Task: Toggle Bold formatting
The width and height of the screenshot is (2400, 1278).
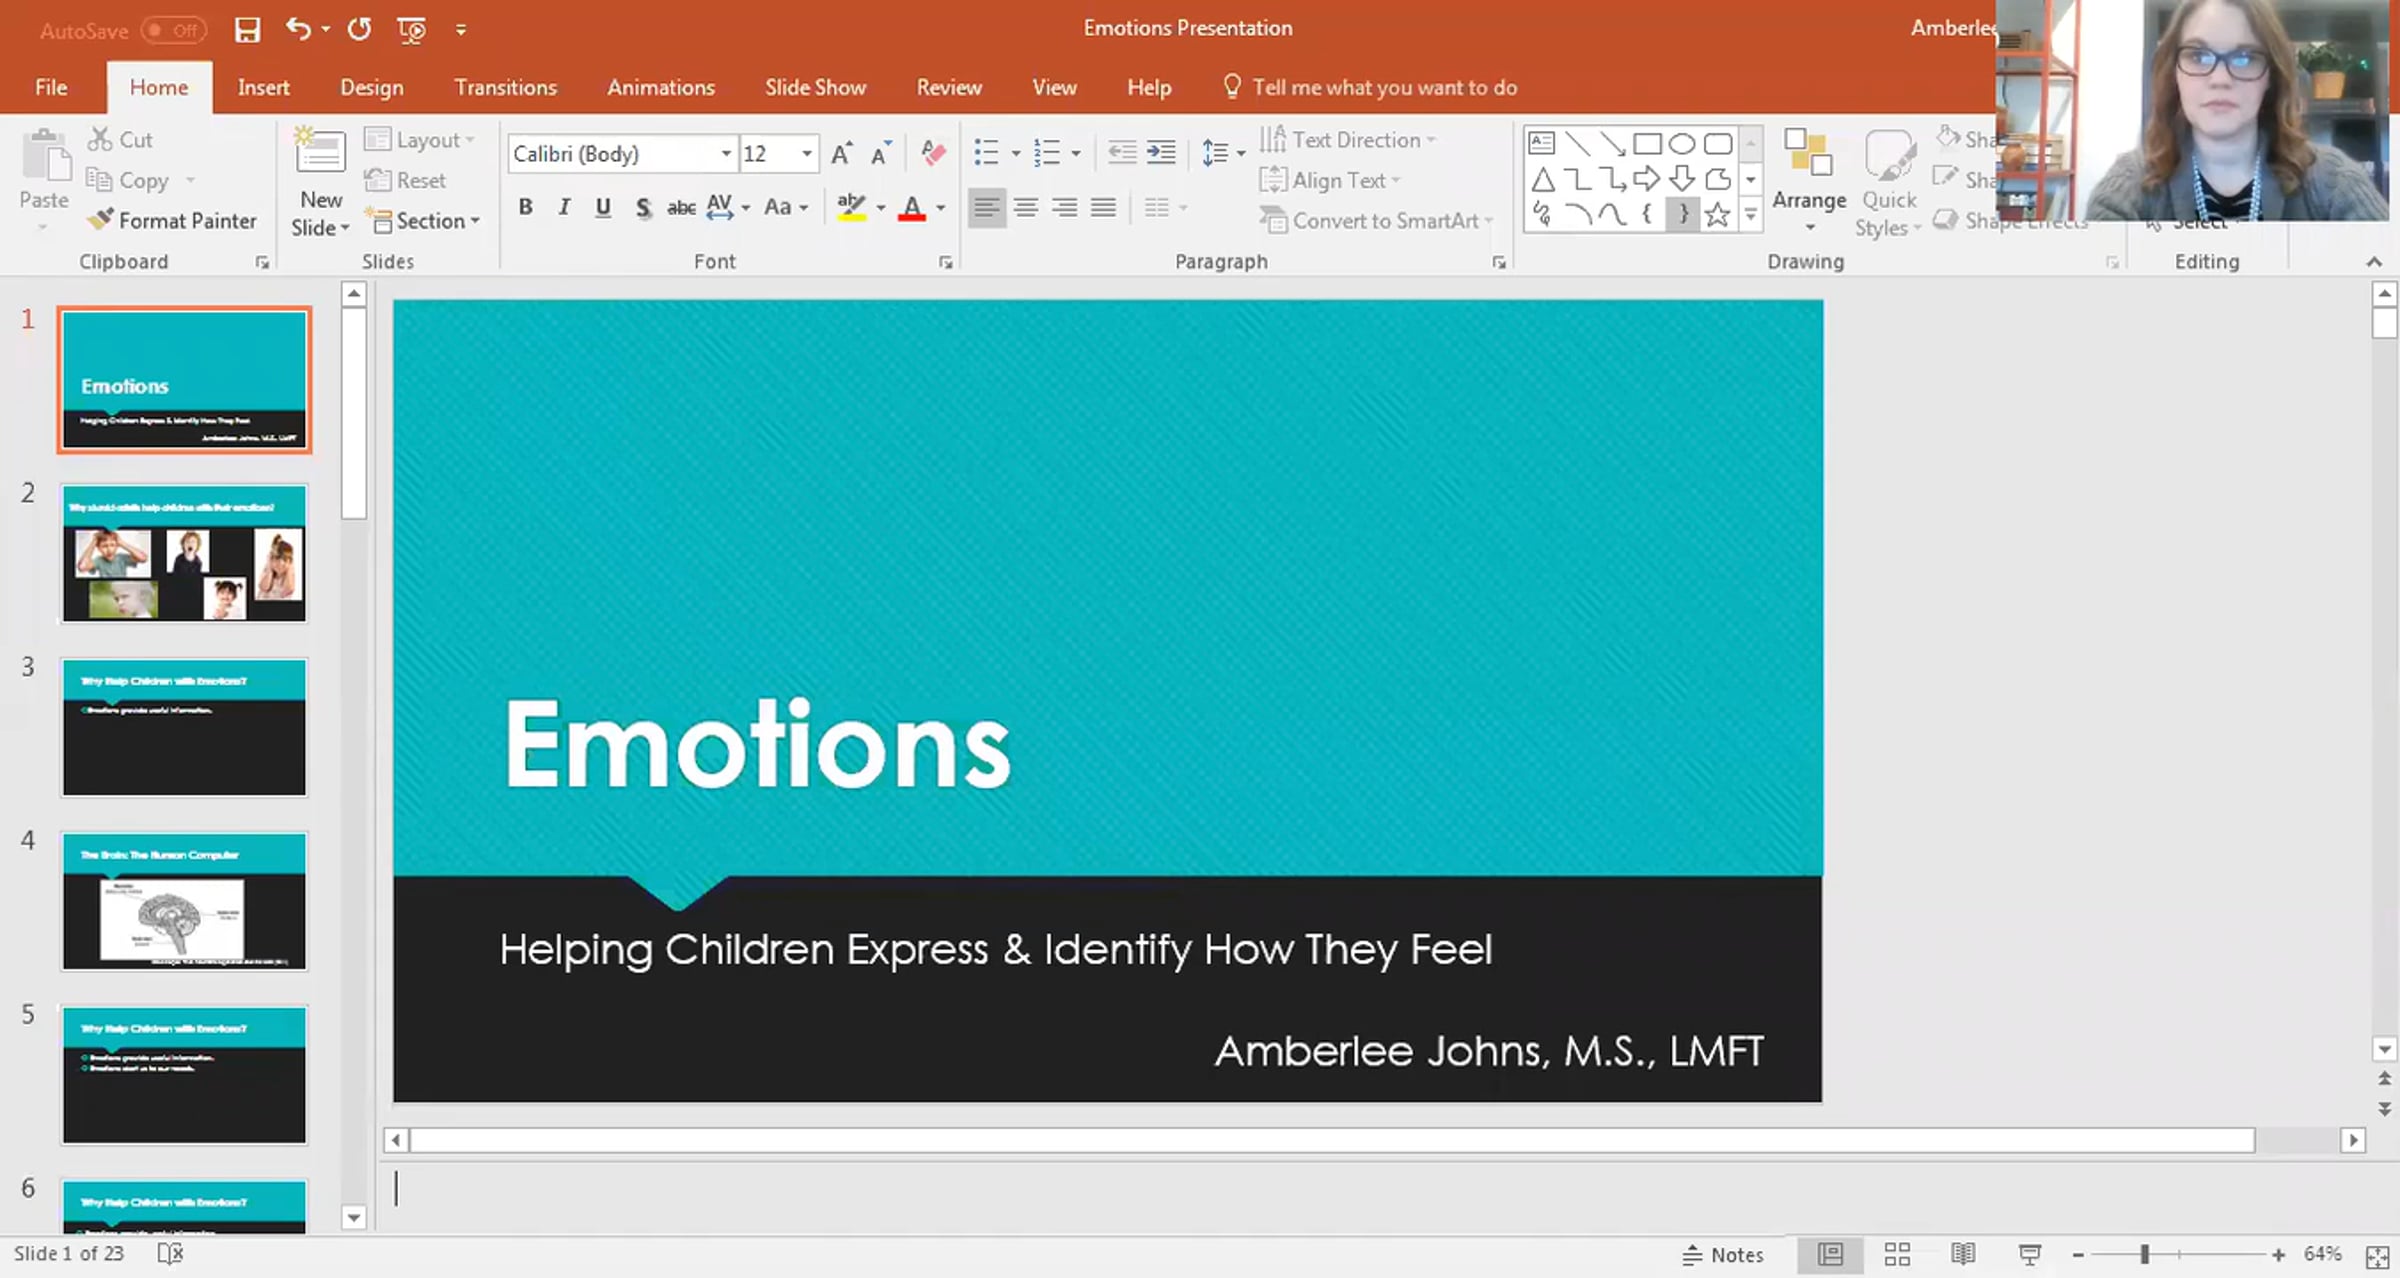Action: (525, 207)
